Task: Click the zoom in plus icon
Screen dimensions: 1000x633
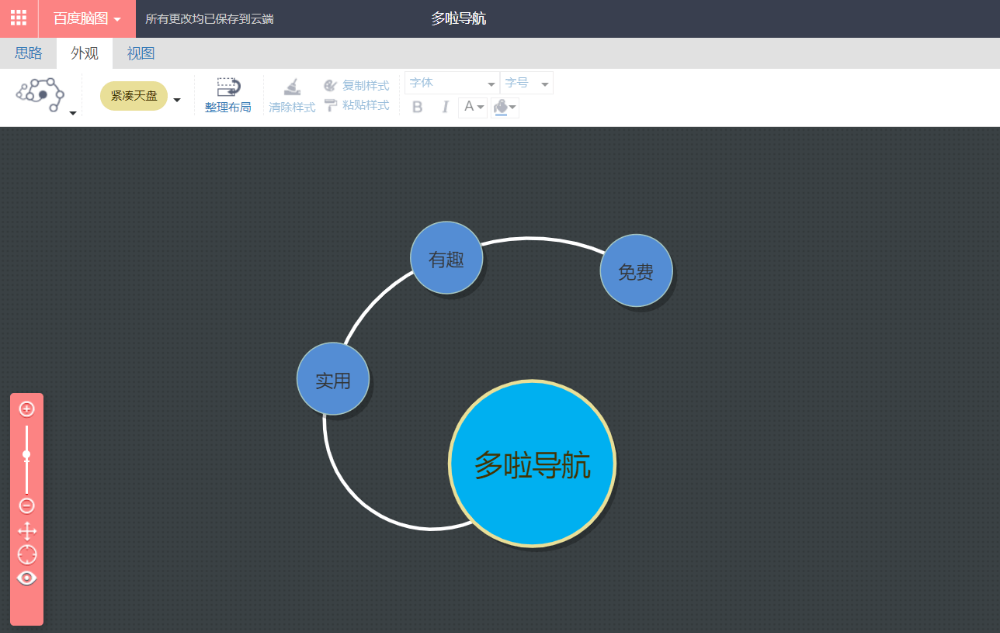Action: tap(27, 409)
